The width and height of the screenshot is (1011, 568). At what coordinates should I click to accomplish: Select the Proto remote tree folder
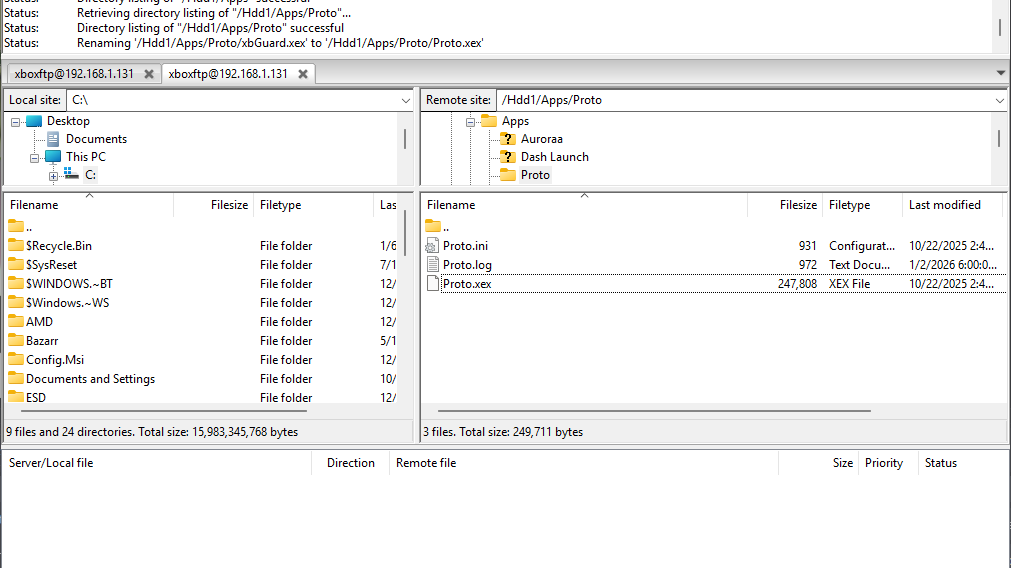point(535,175)
